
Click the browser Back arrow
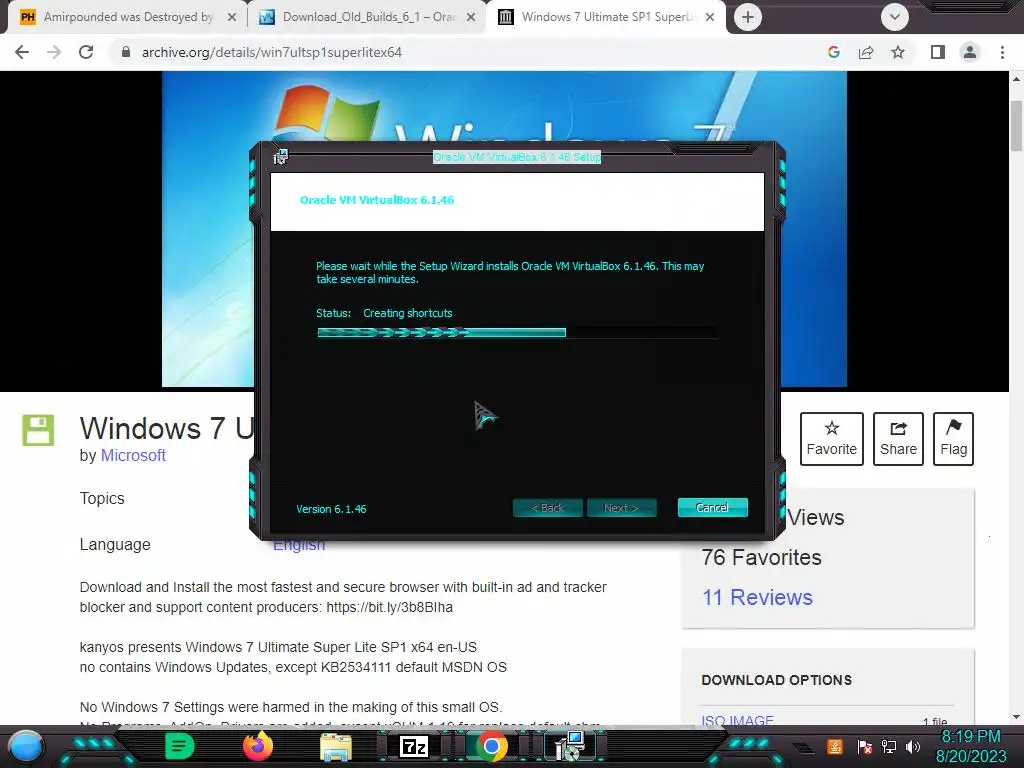pyautogui.click(x=22, y=52)
